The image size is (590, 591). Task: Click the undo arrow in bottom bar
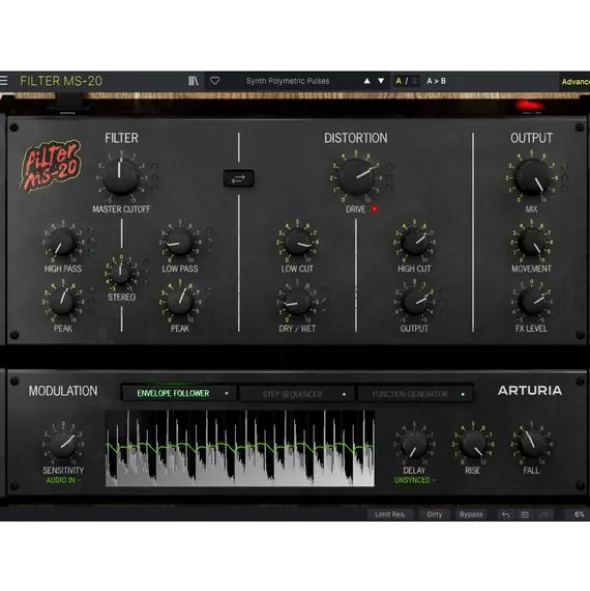point(506,514)
